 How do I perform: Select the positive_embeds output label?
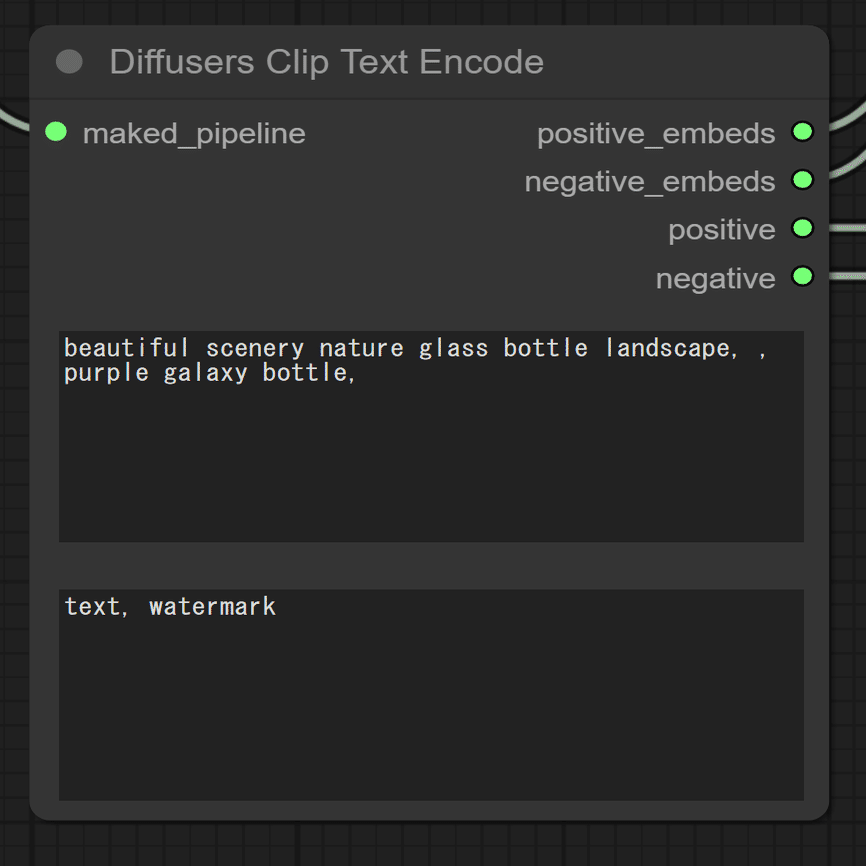pos(656,134)
